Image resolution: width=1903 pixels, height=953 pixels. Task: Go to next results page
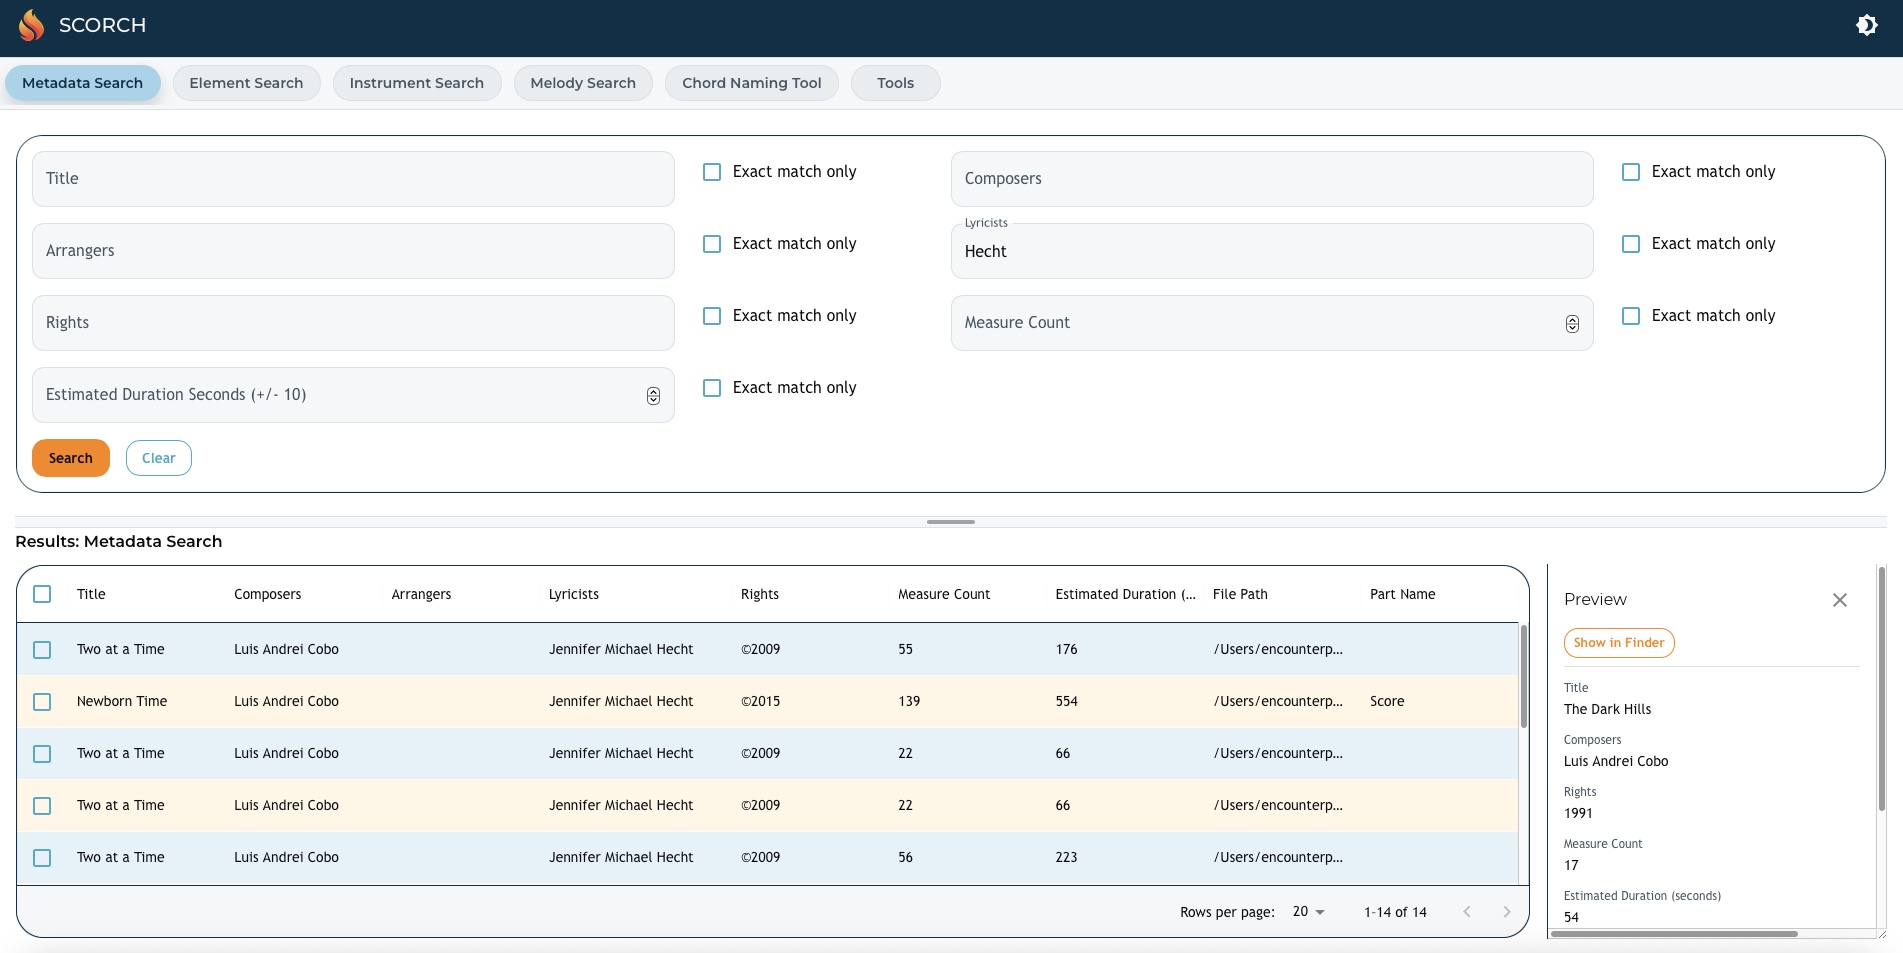coord(1506,912)
